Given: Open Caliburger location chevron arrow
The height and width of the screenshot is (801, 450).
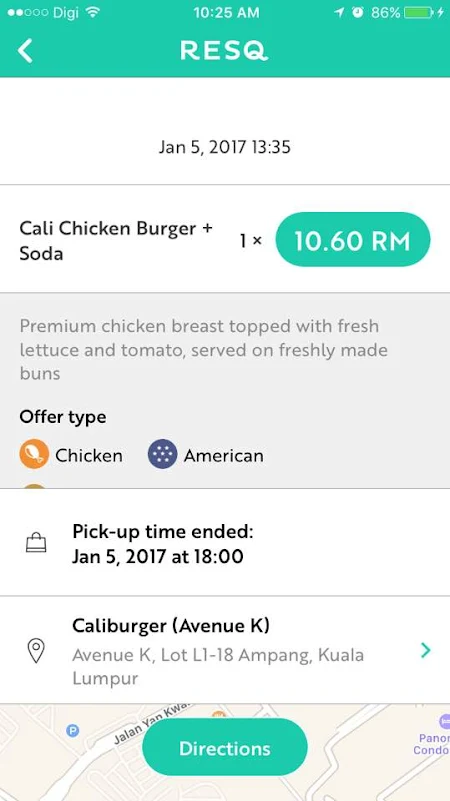Looking at the screenshot, I should click(x=425, y=650).
